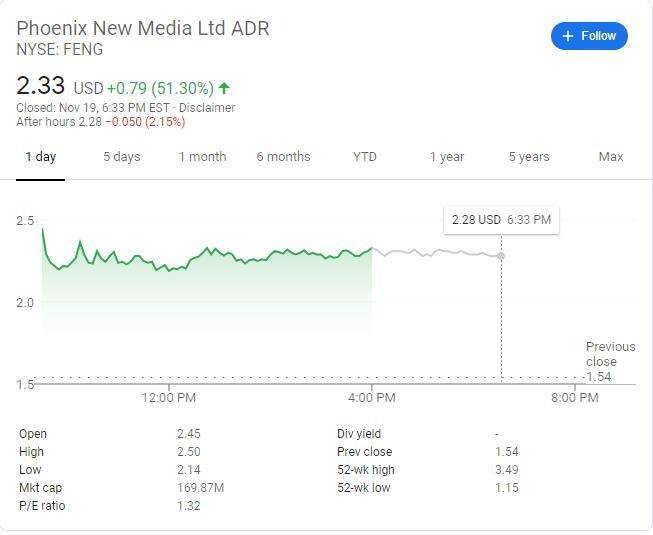This screenshot has width=653, height=535.
Task: Select the 6 months range
Action: pyautogui.click(x=283, y=157)
